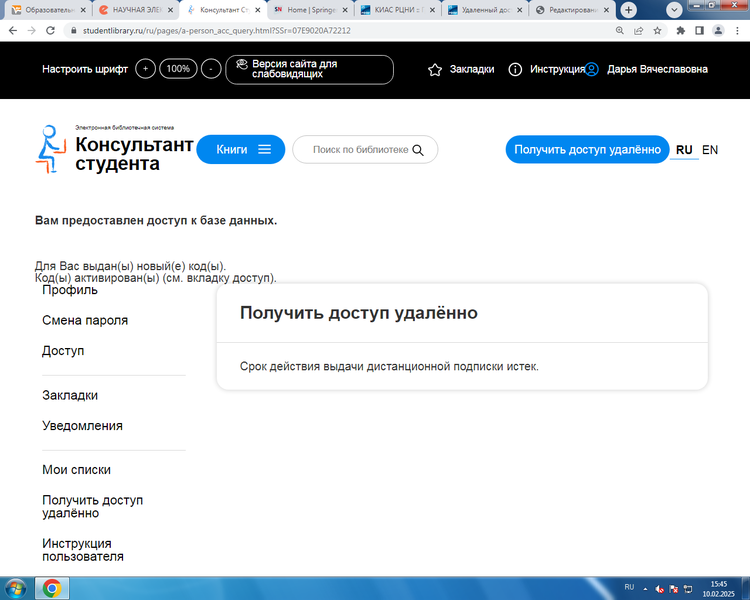Image resolution: width=750 pixels, height=600 pixels.
Task: Switch to Образовательн... tab
Action: tap(48, 10)
